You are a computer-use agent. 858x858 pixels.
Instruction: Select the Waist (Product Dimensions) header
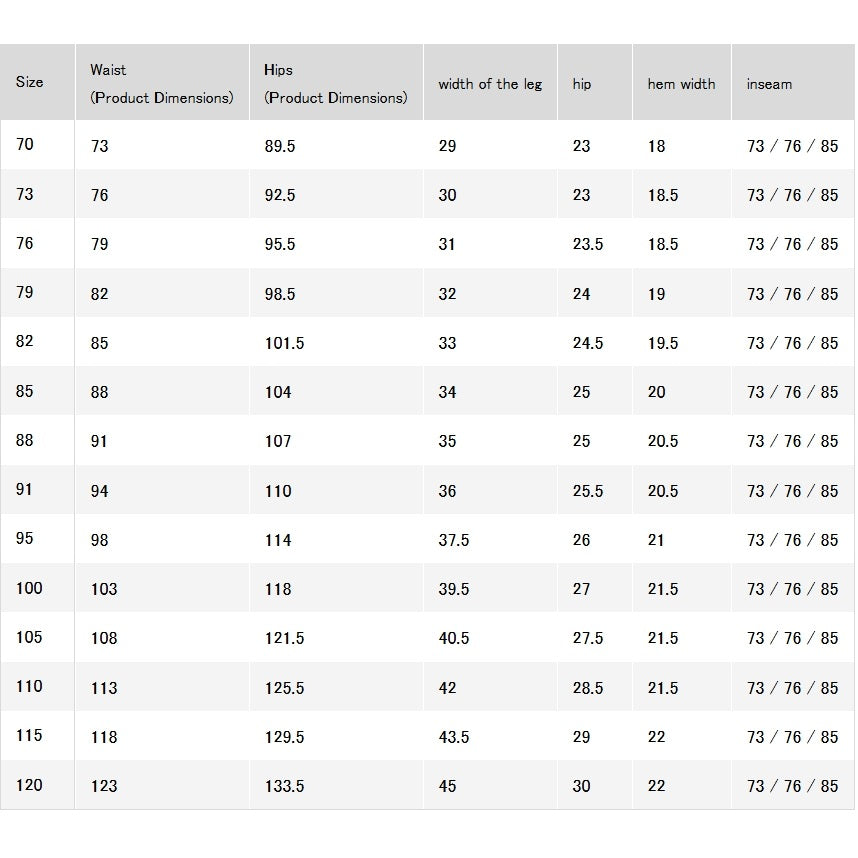162,84
